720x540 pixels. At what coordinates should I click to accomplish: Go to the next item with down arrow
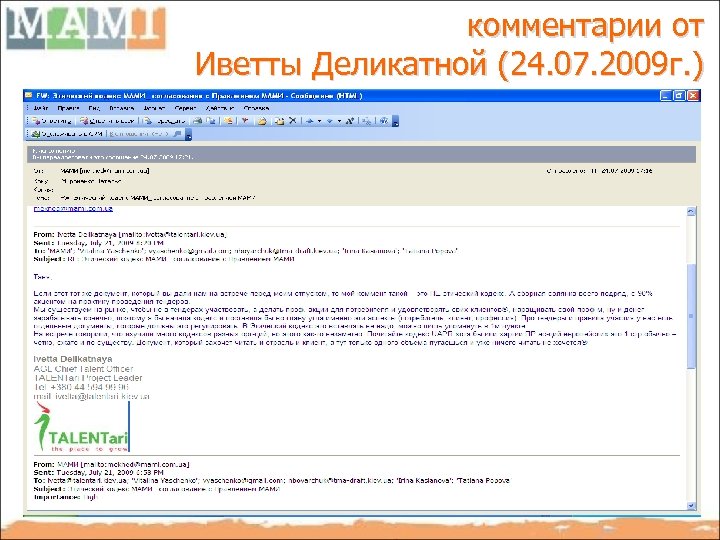point(330,121)
